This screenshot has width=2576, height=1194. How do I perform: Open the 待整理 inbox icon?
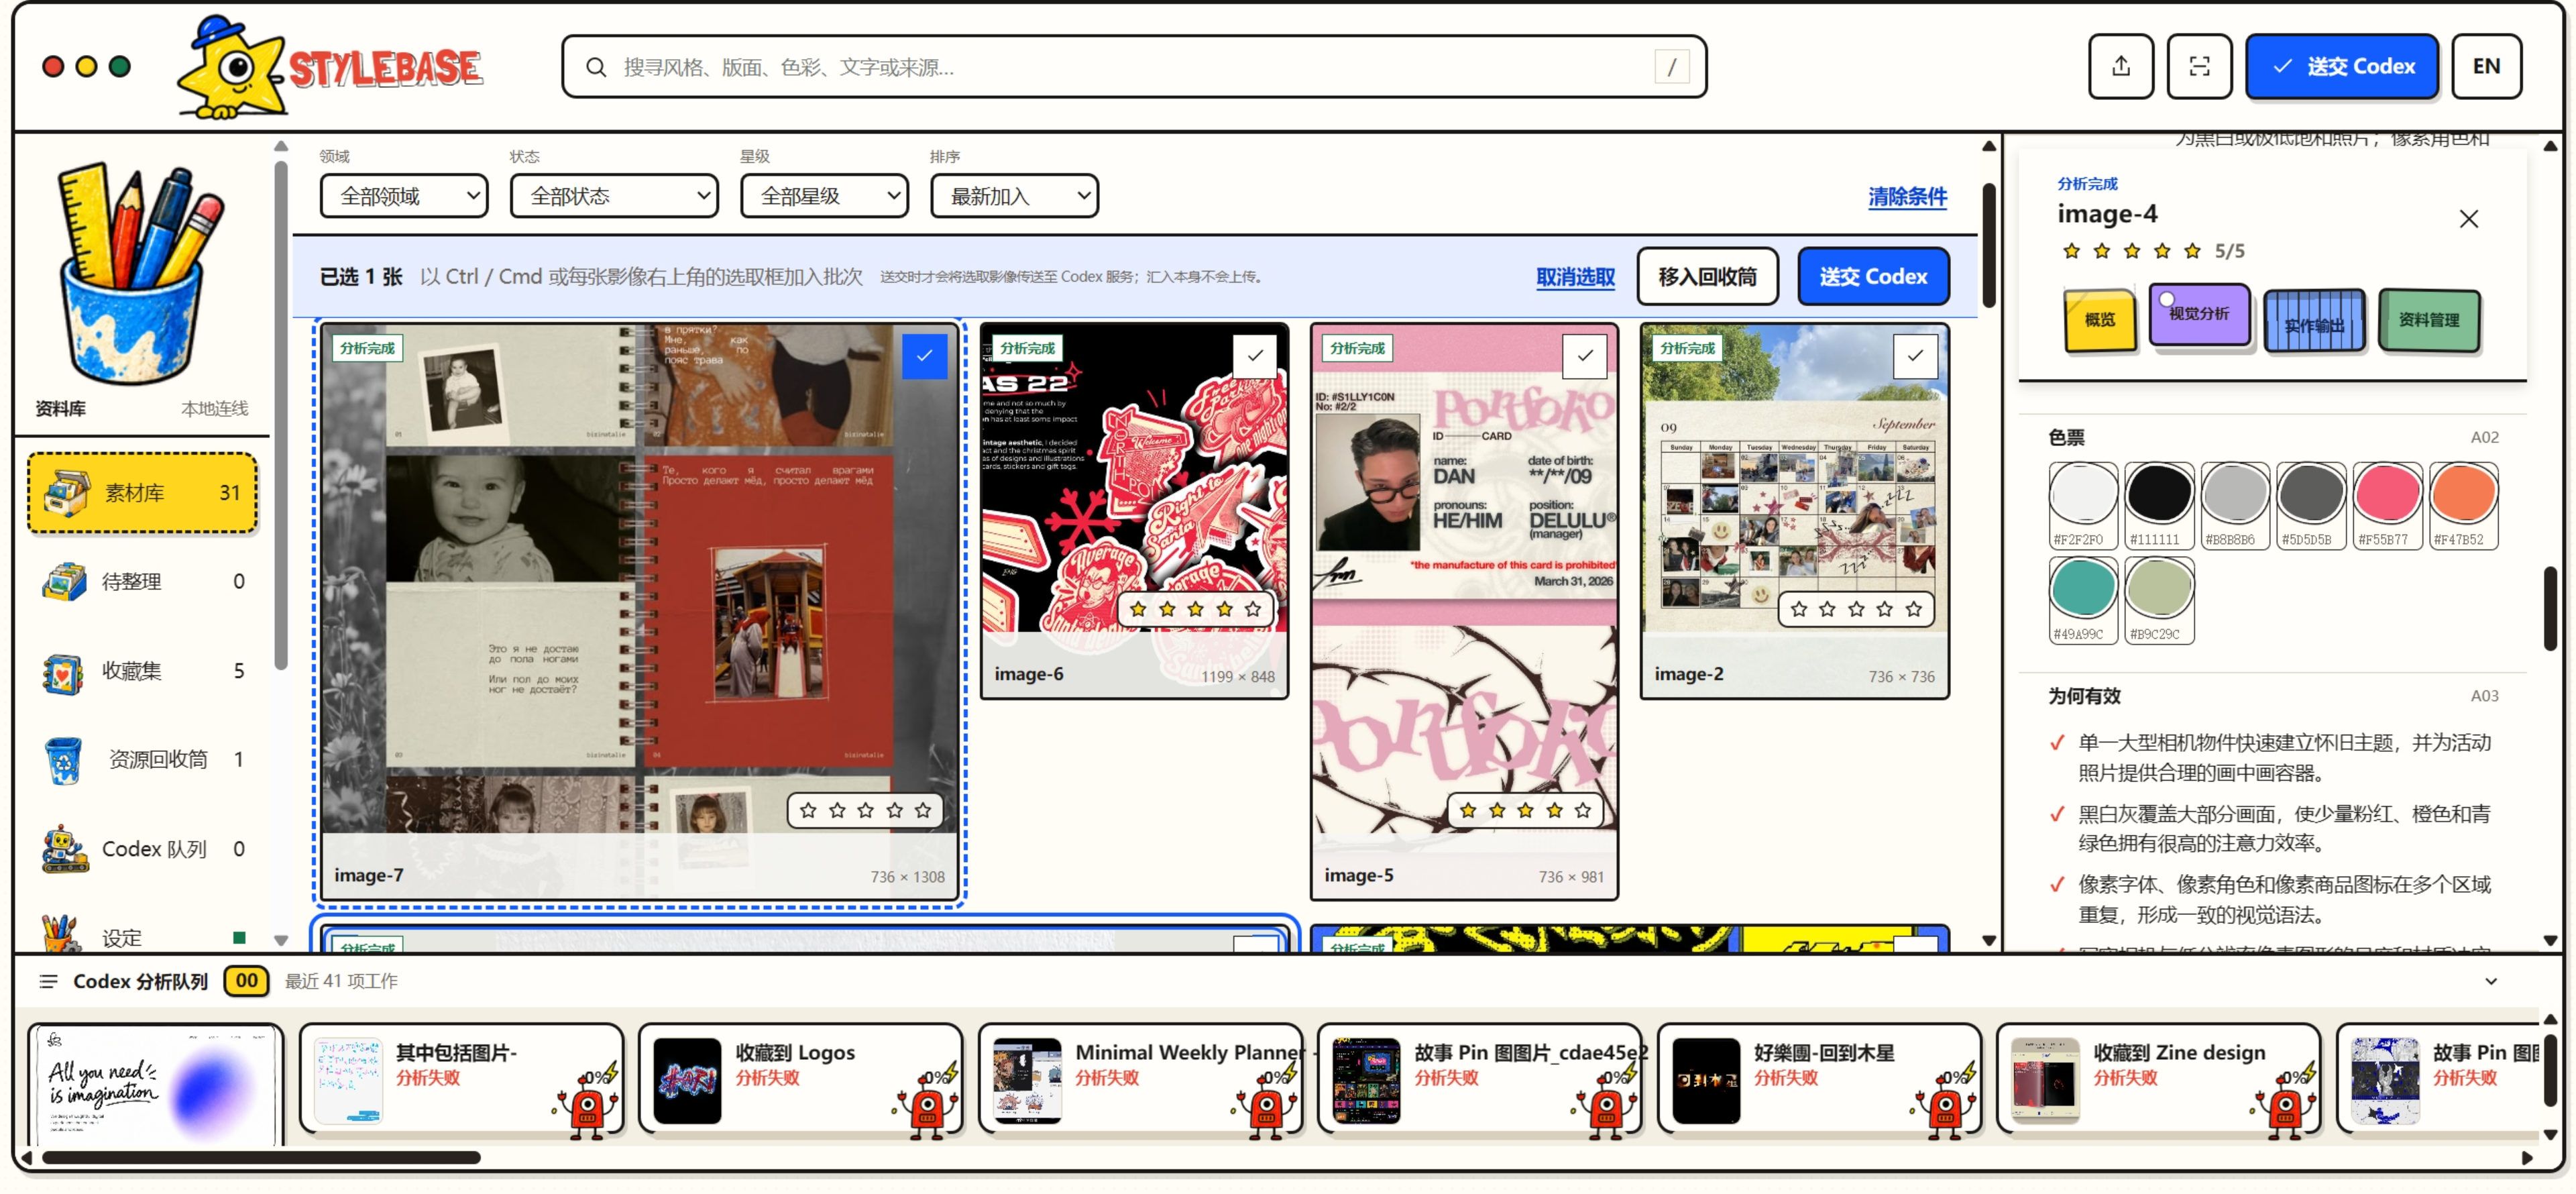click(64, 581)
